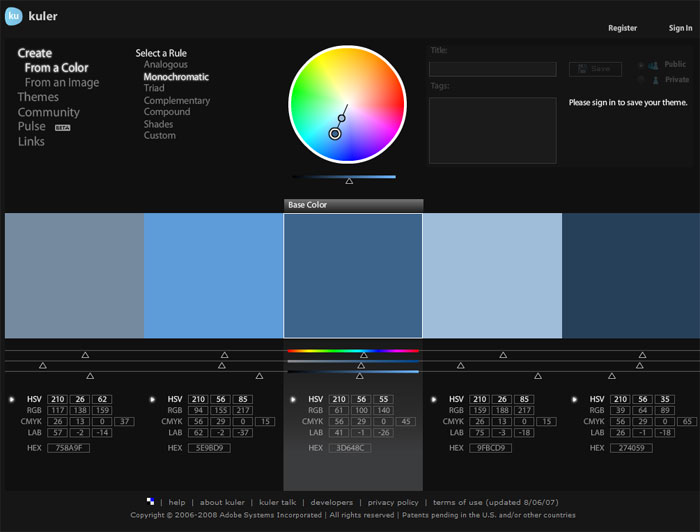Image resolution: width=700 pixels, height=532 pixels.
Task: Click the small secondary marker on color wheel
Action: (x=341, y=118)
